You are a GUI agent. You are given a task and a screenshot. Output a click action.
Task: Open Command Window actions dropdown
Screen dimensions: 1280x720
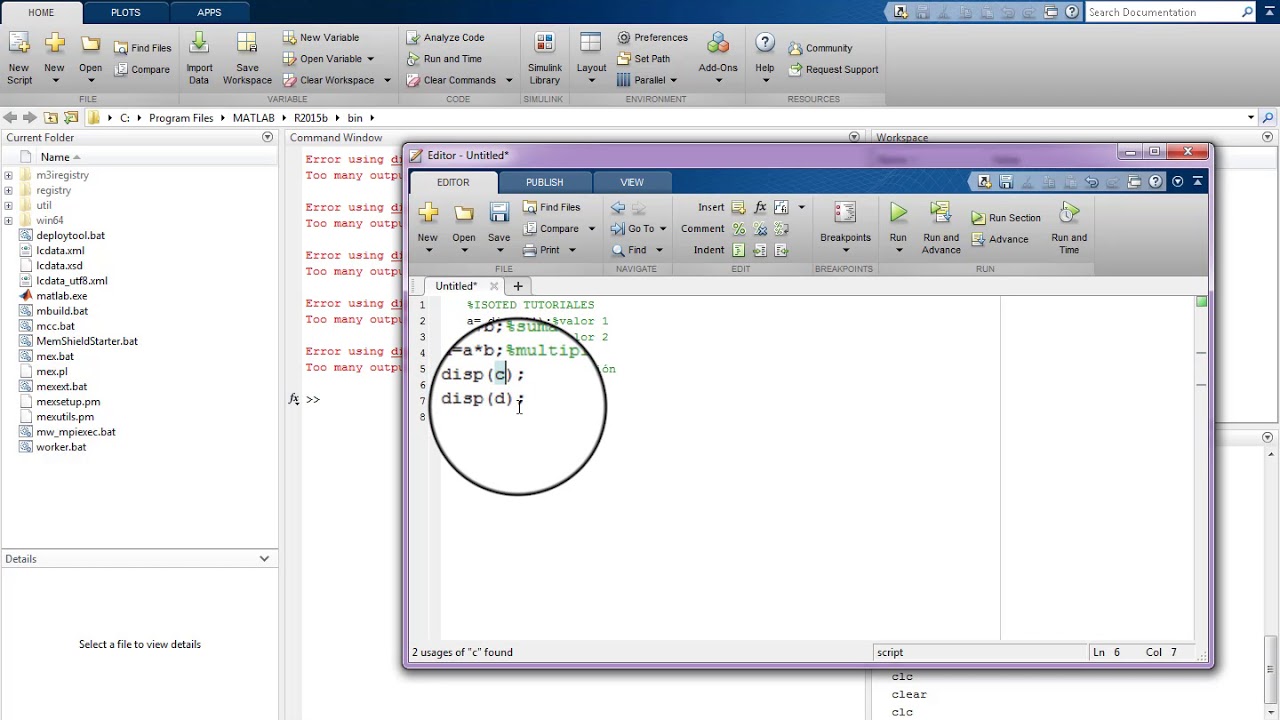[854, 137]
